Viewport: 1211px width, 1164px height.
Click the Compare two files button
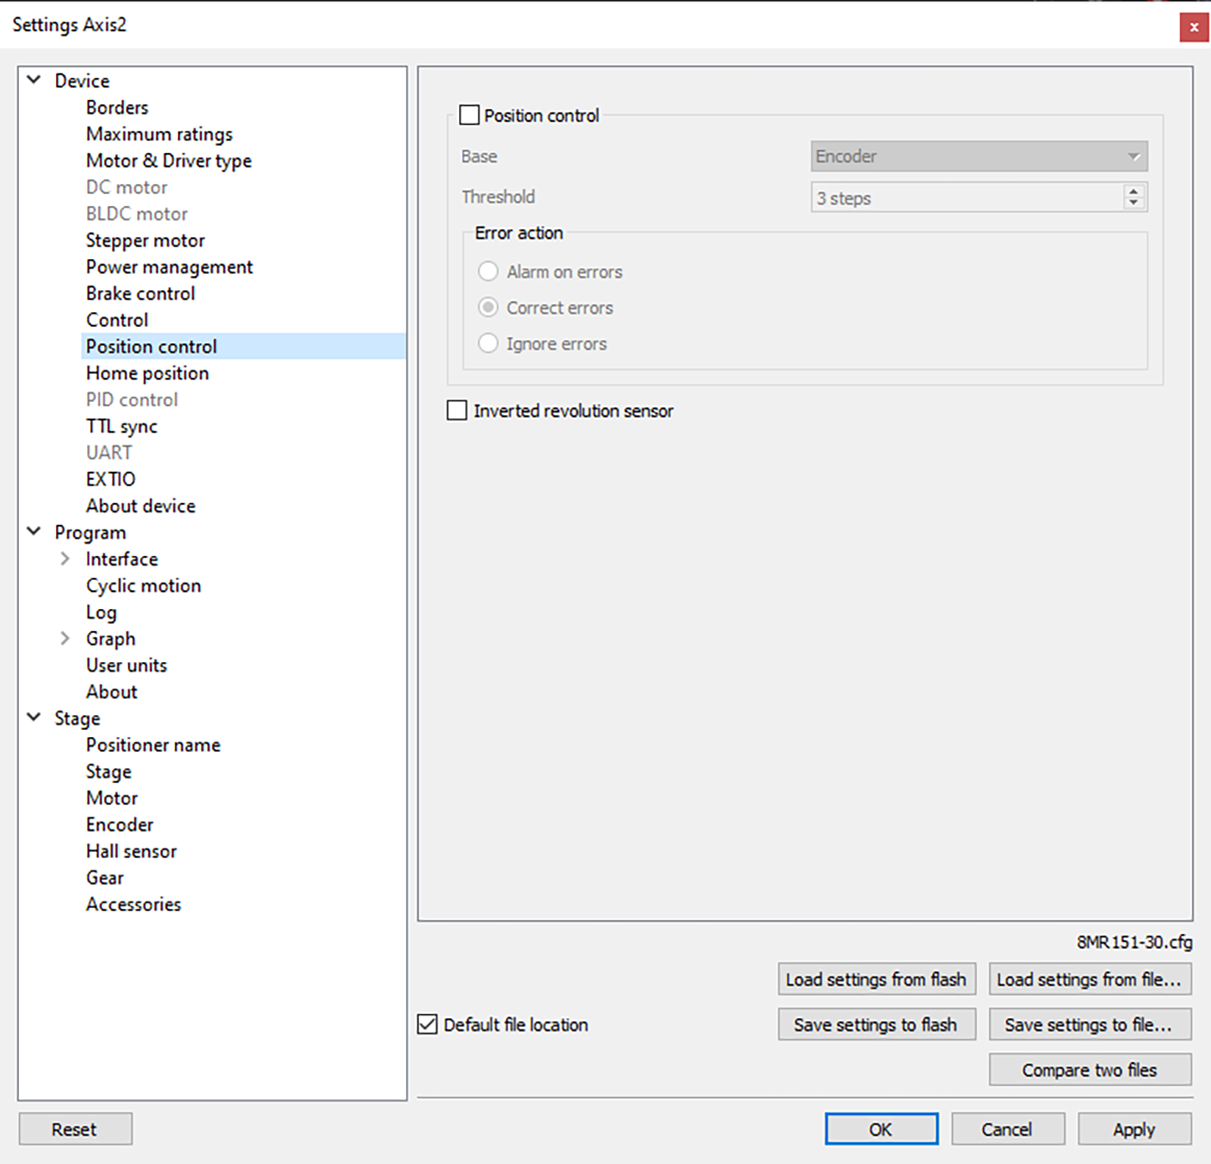(x=1089, y=1069)
